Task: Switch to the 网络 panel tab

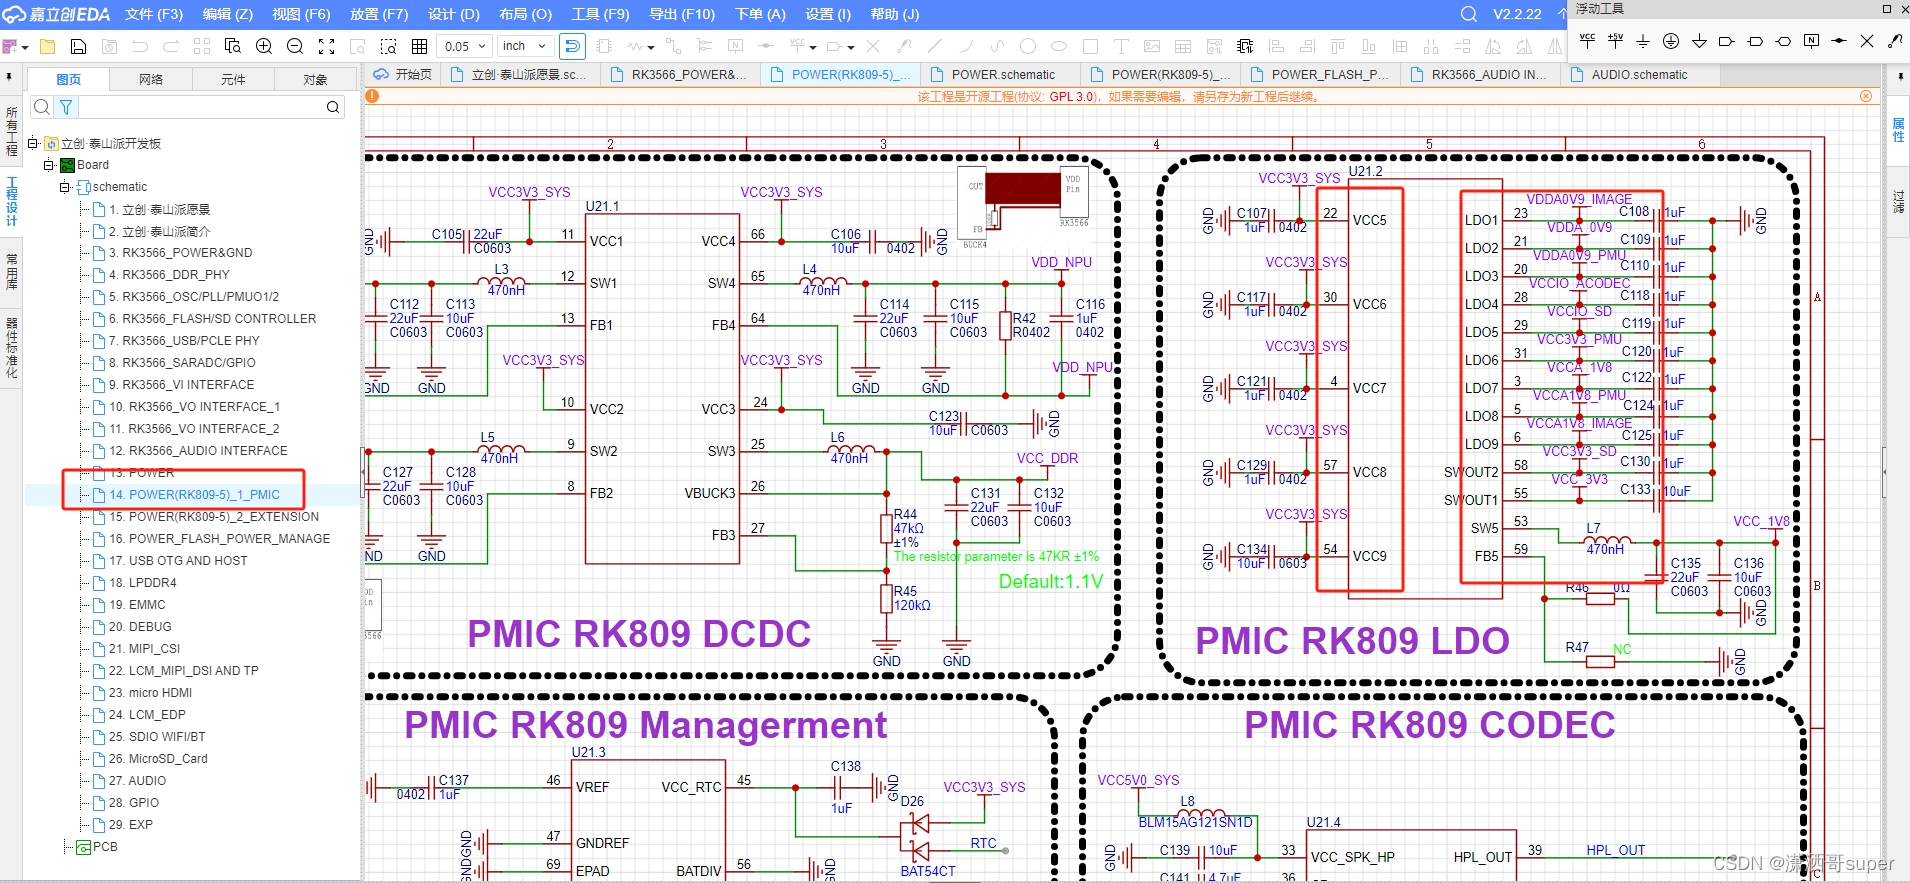Action: coord(151,79)
